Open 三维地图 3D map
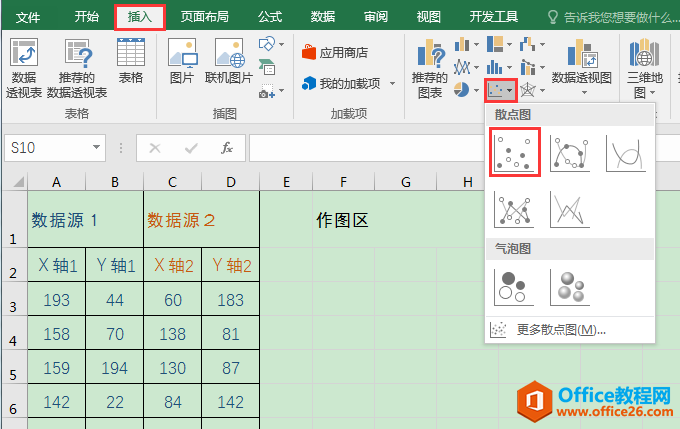 click(644, 68)
